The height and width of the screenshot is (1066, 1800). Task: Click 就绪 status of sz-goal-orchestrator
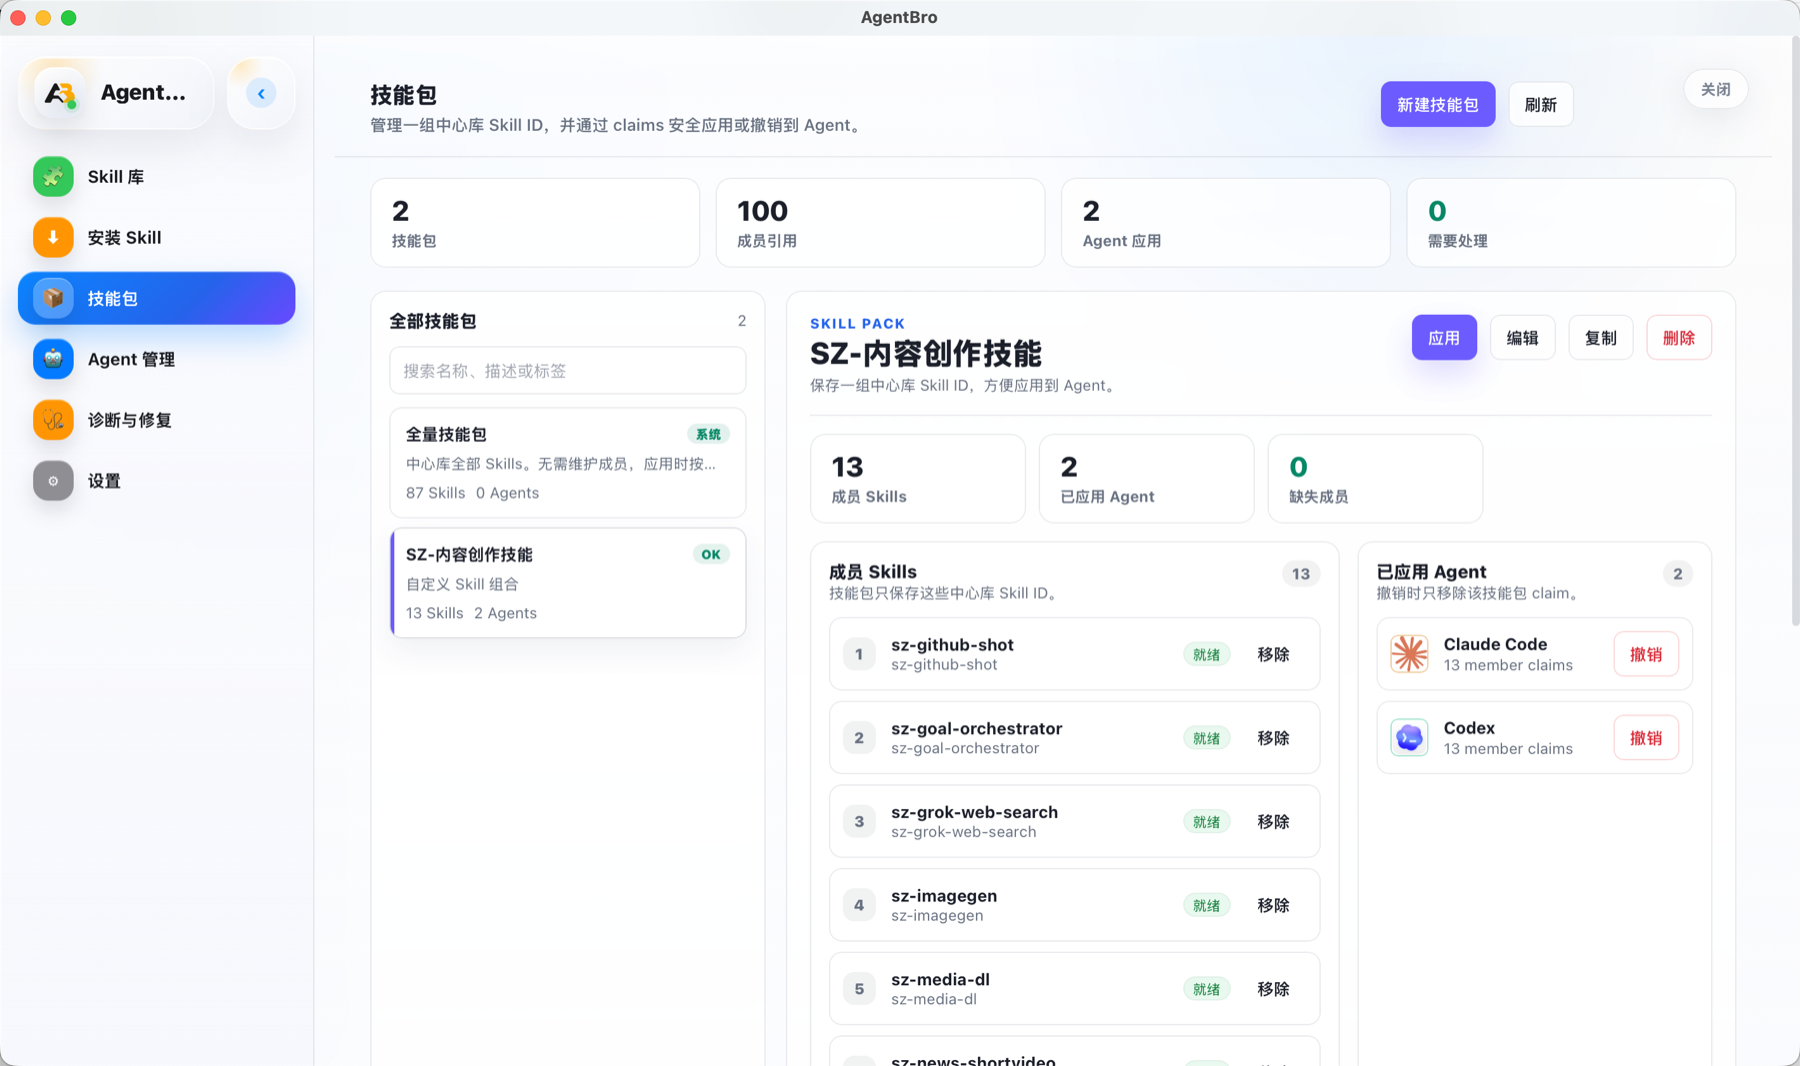[x=1206, y=738]
